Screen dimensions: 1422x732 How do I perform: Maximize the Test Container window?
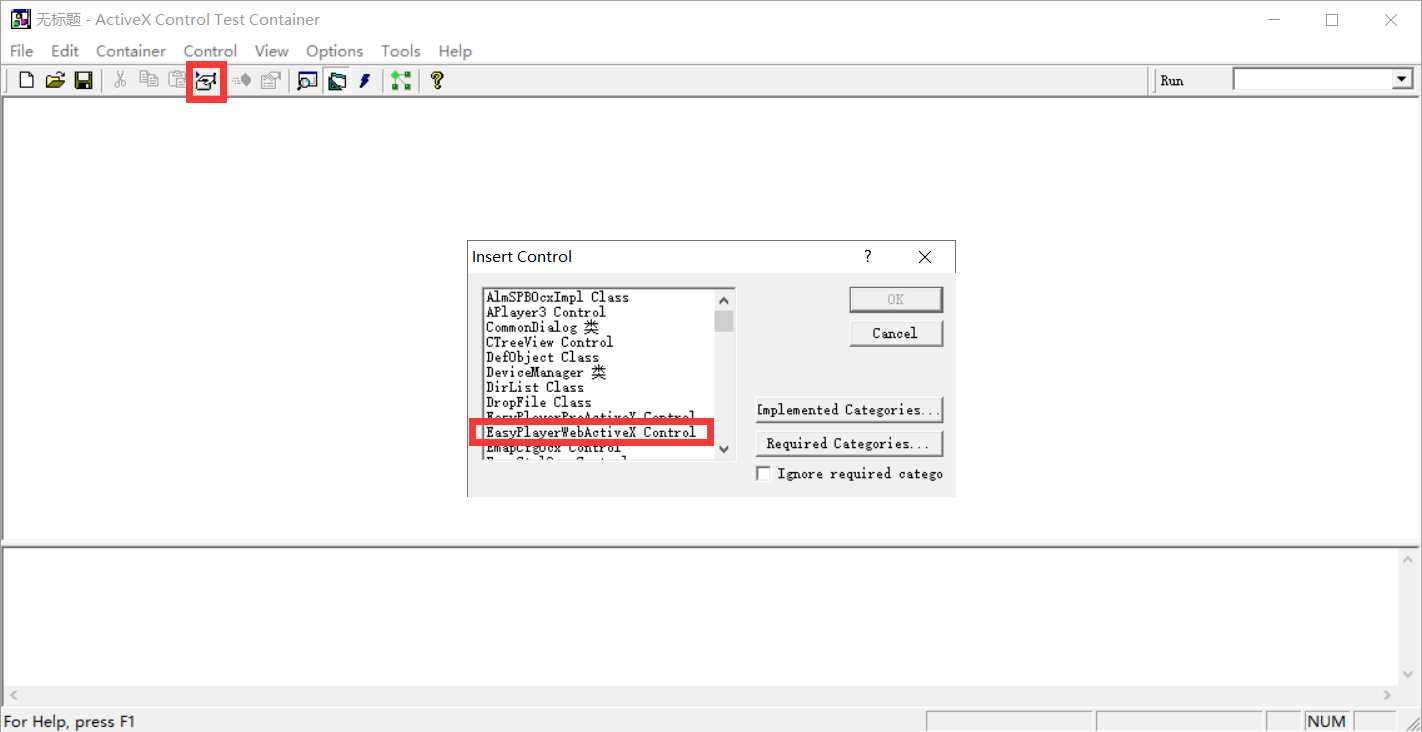click(1332, 20)
